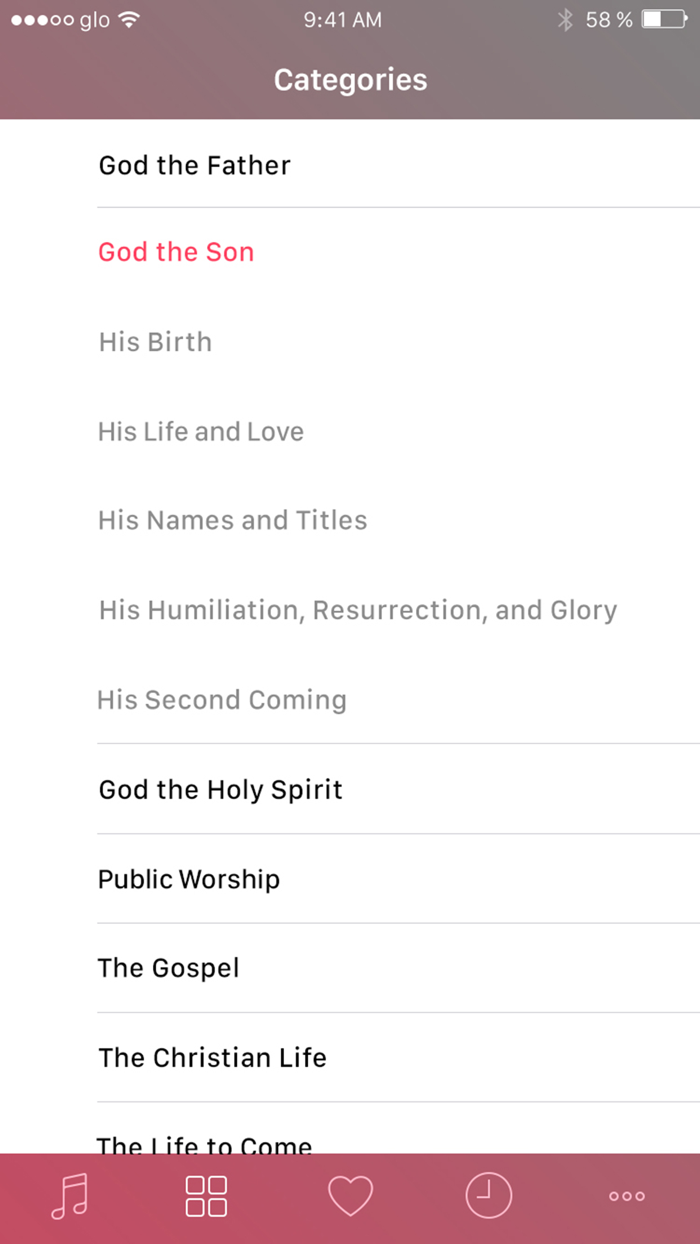
Task: Select His Birth subcategory
Action: [155, 342]
